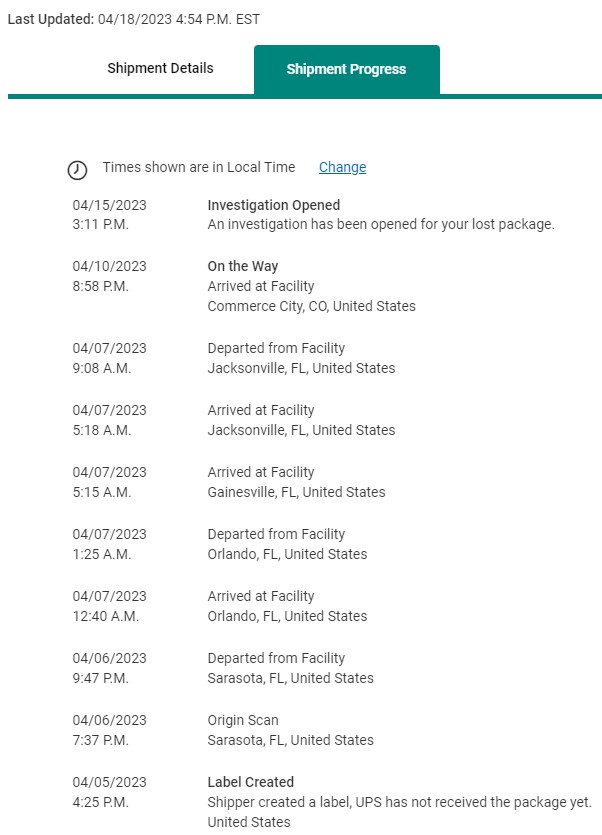Click the shipper created a label message
The width and height of the screenshot is (602, 835).
click(399, 802)
